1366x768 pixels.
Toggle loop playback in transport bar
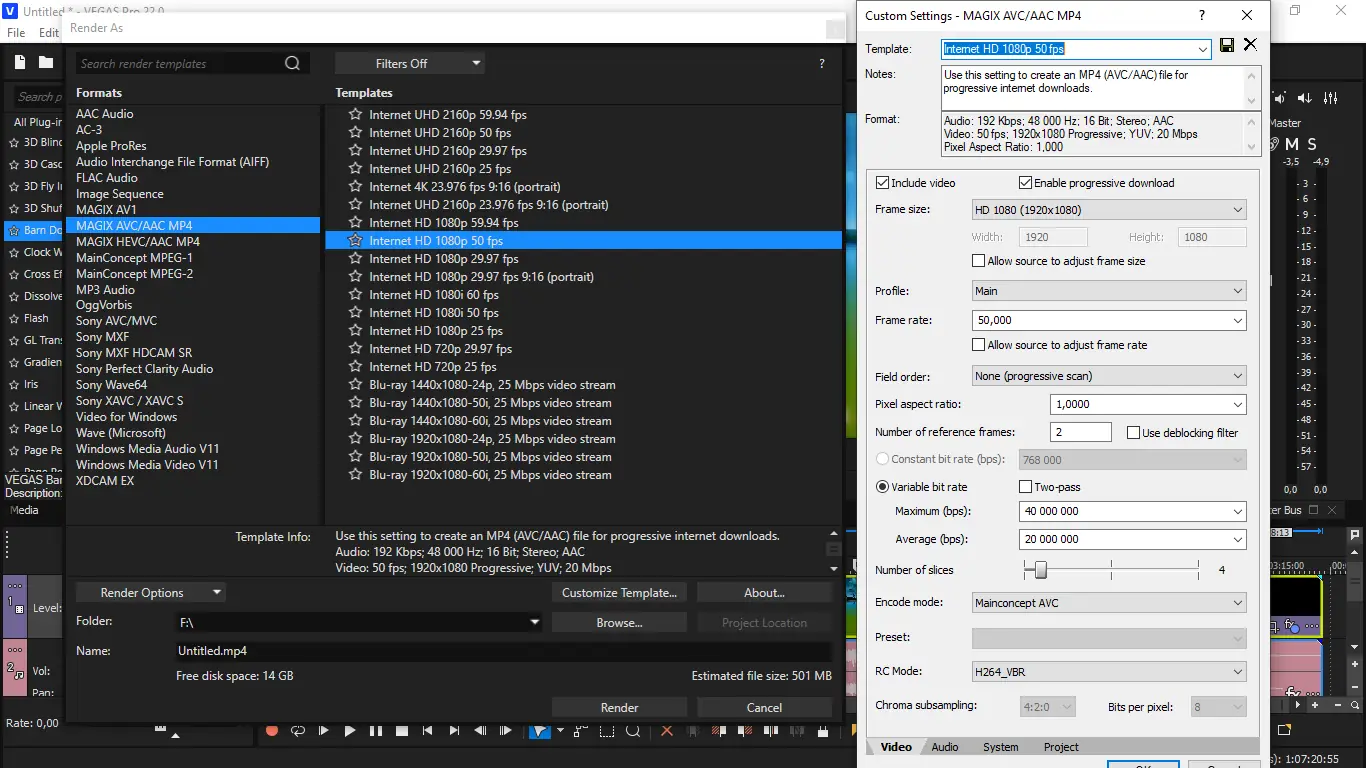(x=298, y=731)
